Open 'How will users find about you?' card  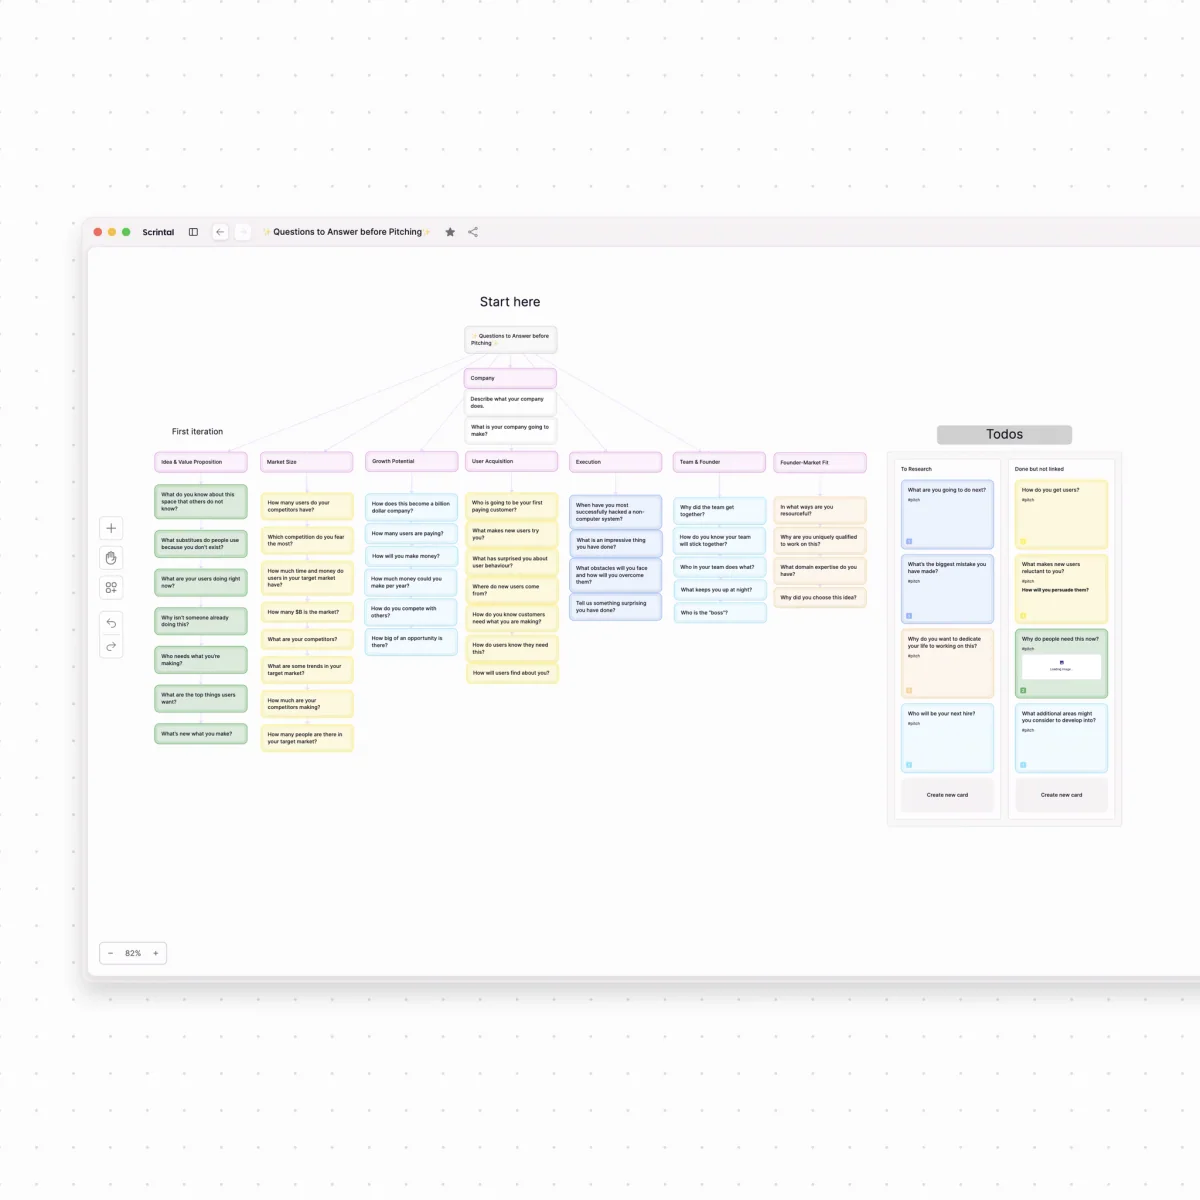tap(512, 673)
